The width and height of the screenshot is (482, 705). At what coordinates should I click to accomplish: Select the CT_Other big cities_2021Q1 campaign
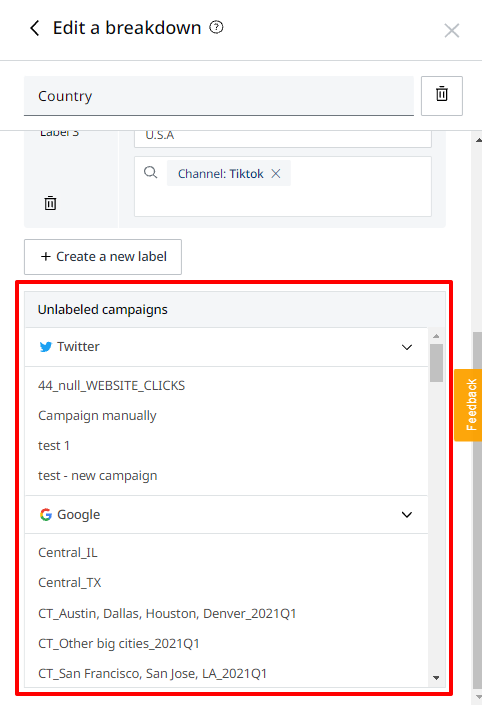(x=119, y=644)
